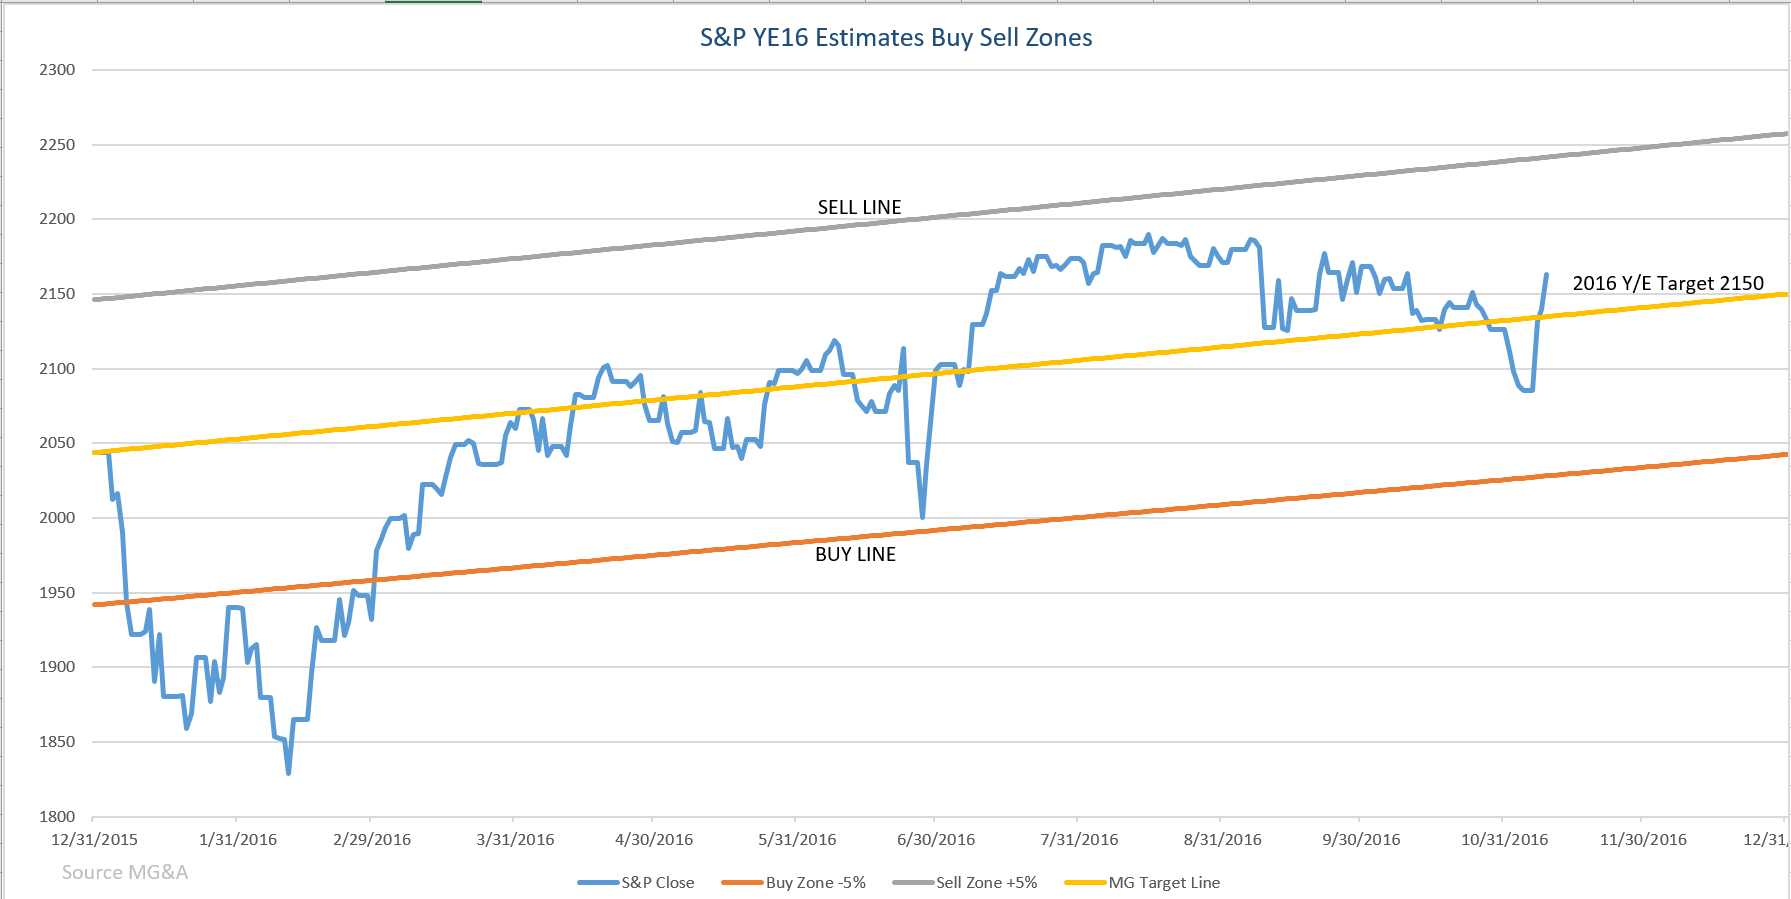
Task: Click the 7/31/2016 x-axis date
Action: coord(1079,840)
